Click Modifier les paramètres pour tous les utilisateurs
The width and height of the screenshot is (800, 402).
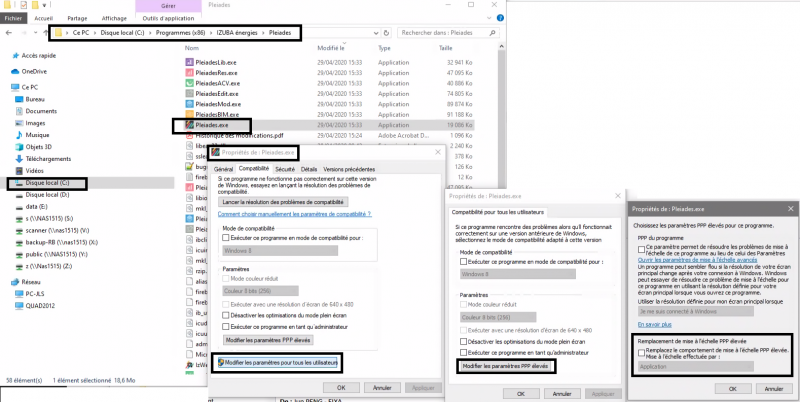click(x=278, y=363)
